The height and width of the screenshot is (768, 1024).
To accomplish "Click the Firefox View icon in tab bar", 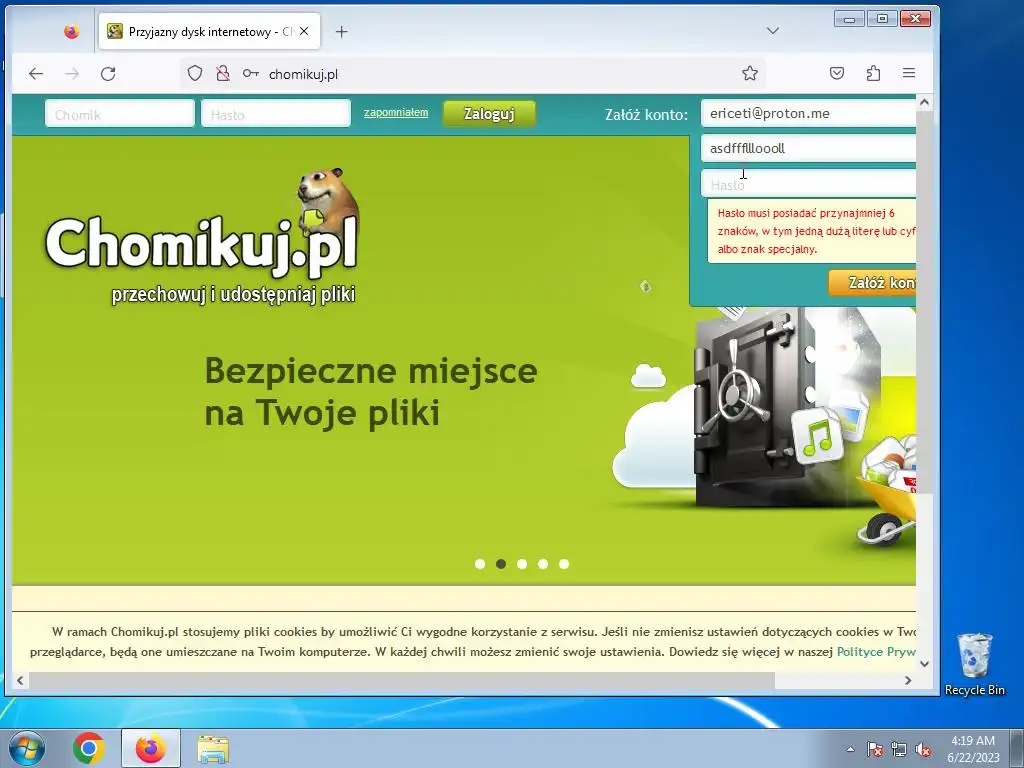I will pos(72,31).
